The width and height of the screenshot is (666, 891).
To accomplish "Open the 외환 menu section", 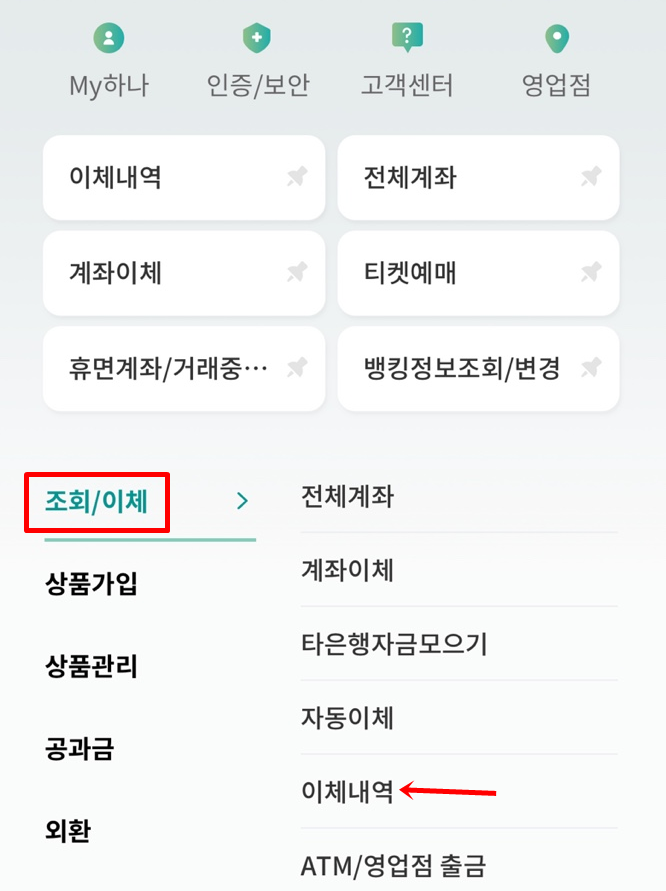I will click(64, 831).
